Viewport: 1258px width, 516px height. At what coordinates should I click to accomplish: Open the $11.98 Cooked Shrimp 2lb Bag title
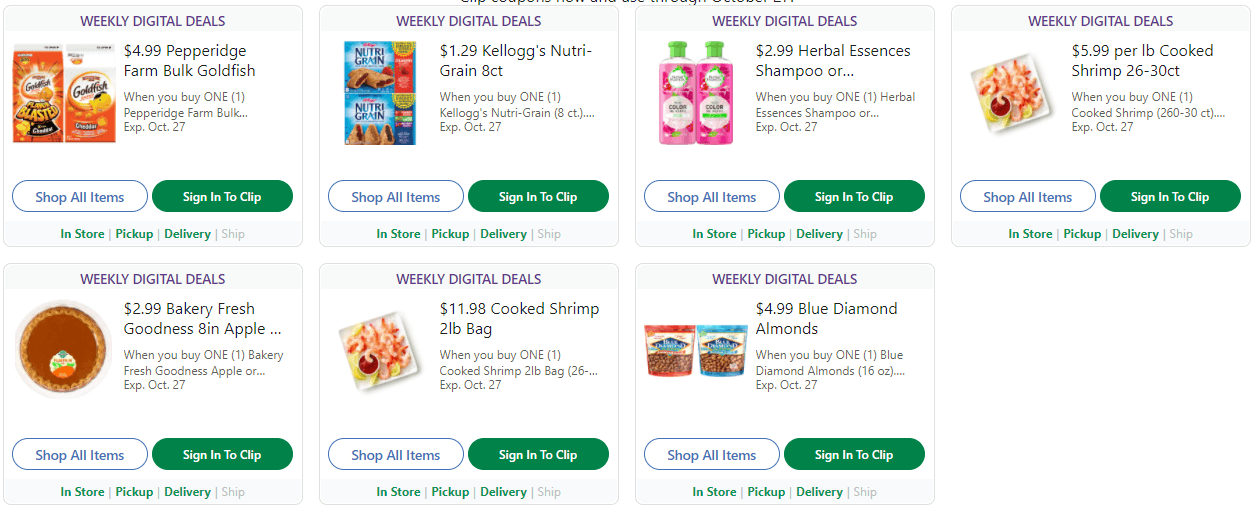tap(519, 319)
